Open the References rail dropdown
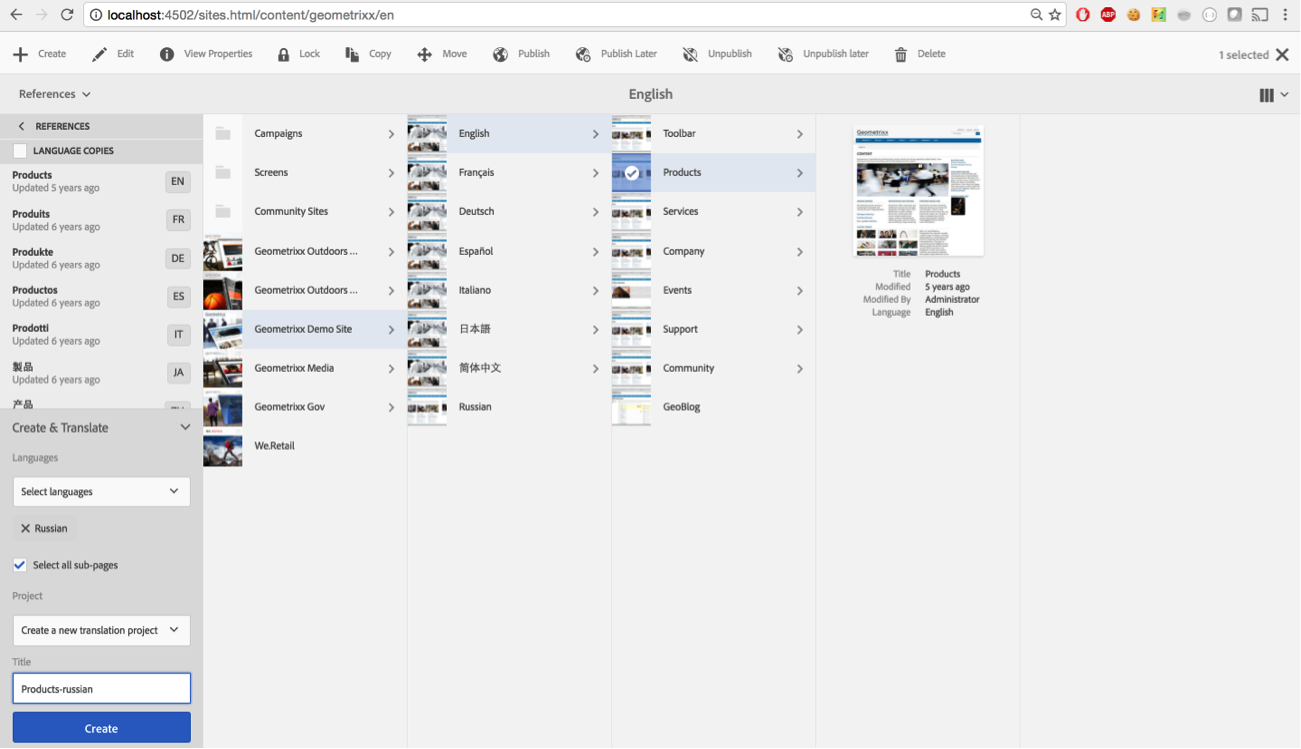 [x=55, y=94]
